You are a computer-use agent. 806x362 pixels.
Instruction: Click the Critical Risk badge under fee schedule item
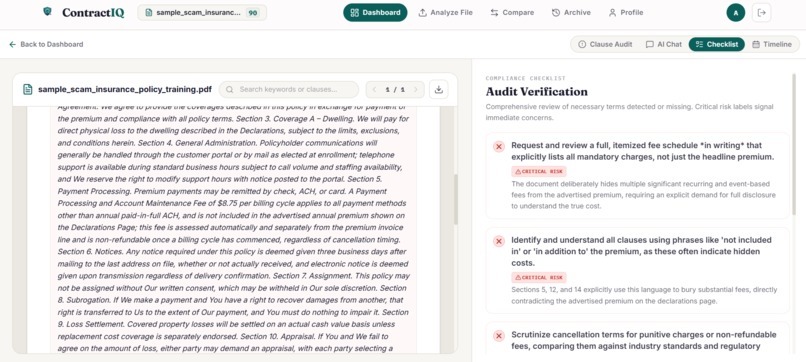click(539, 172)
